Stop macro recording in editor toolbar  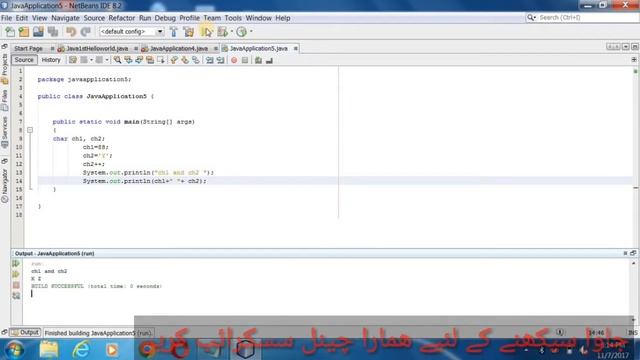pos(244,60)
